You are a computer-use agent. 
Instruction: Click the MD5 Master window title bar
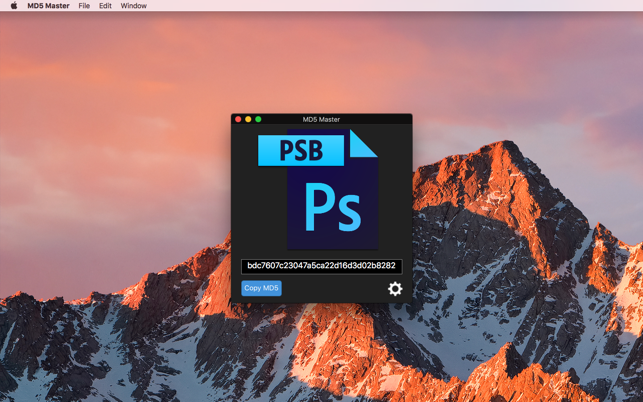(322, 119)
